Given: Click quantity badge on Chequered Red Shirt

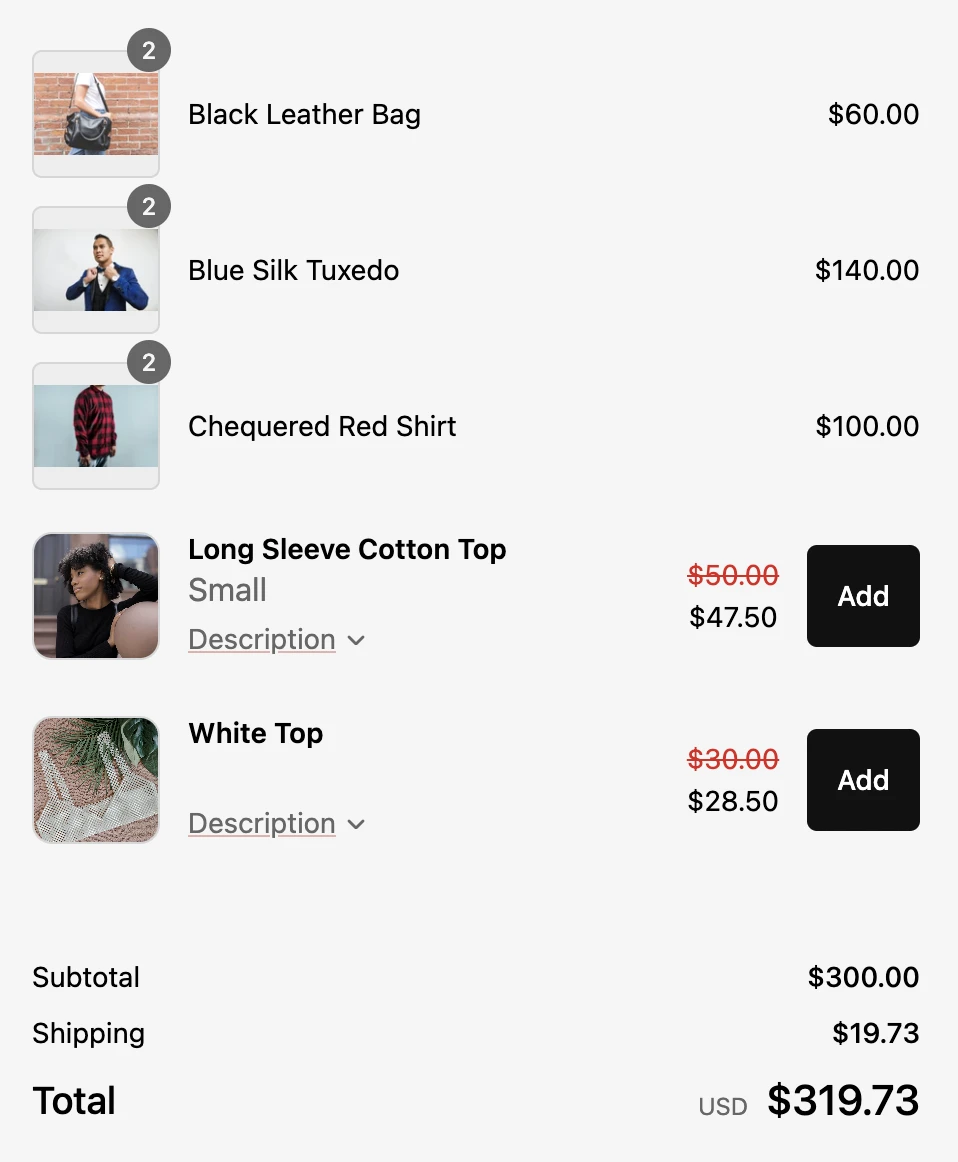Looking at the screenshot, I should (149, 363).
